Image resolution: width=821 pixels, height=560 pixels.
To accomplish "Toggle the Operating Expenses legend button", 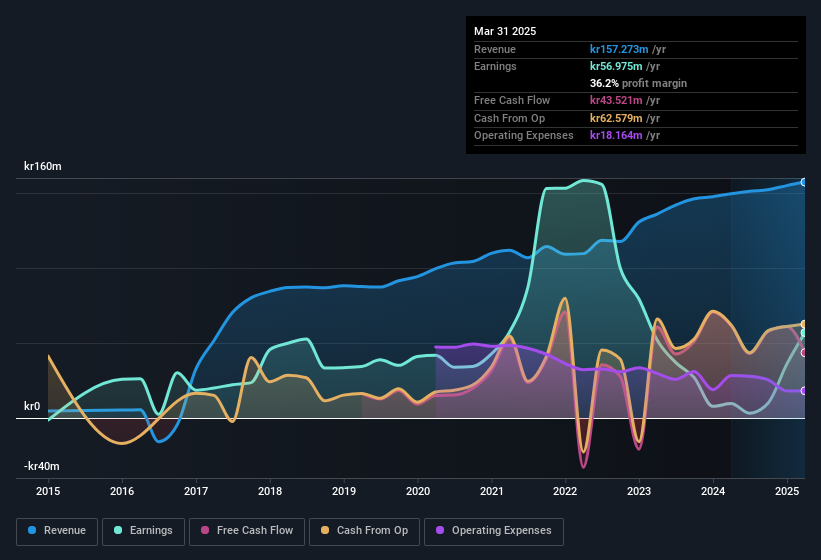I will click(494, 531).
